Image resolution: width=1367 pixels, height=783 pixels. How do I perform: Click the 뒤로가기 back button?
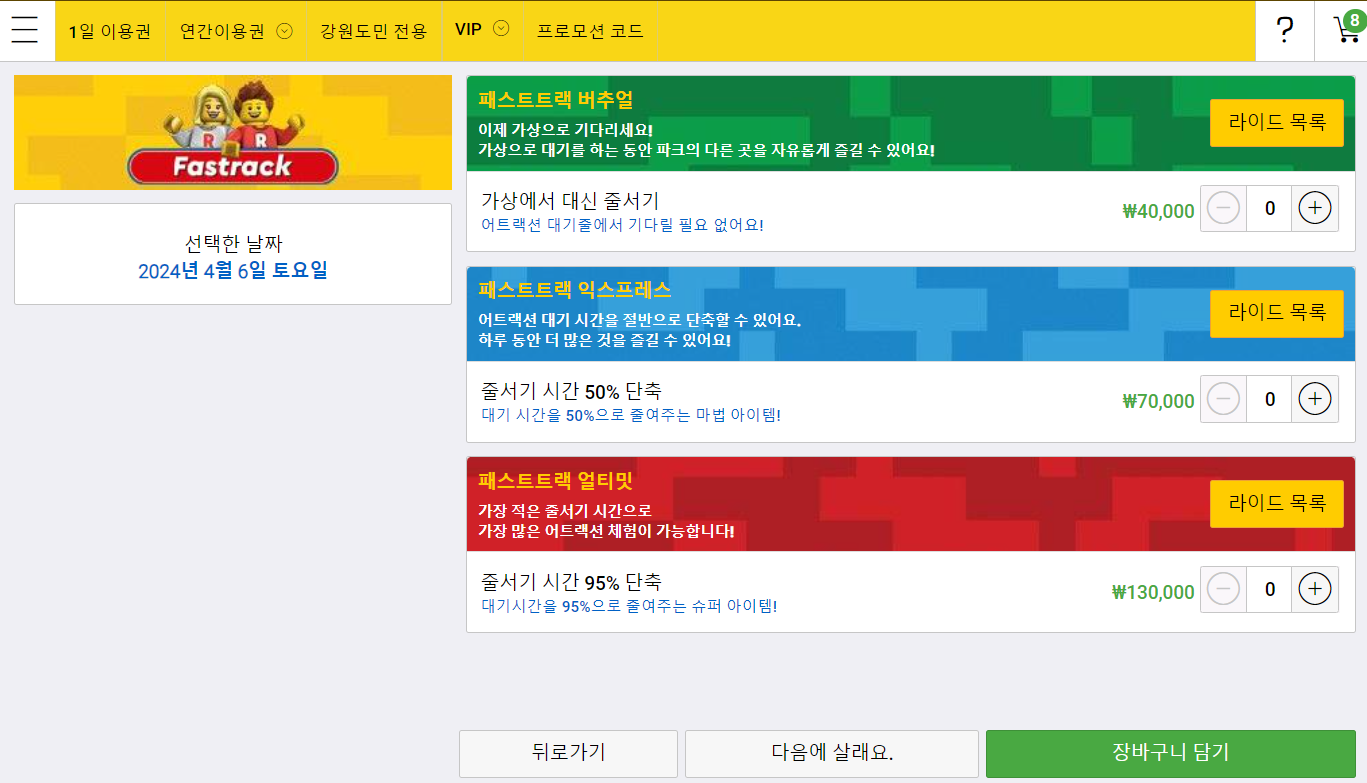point(568,754)
